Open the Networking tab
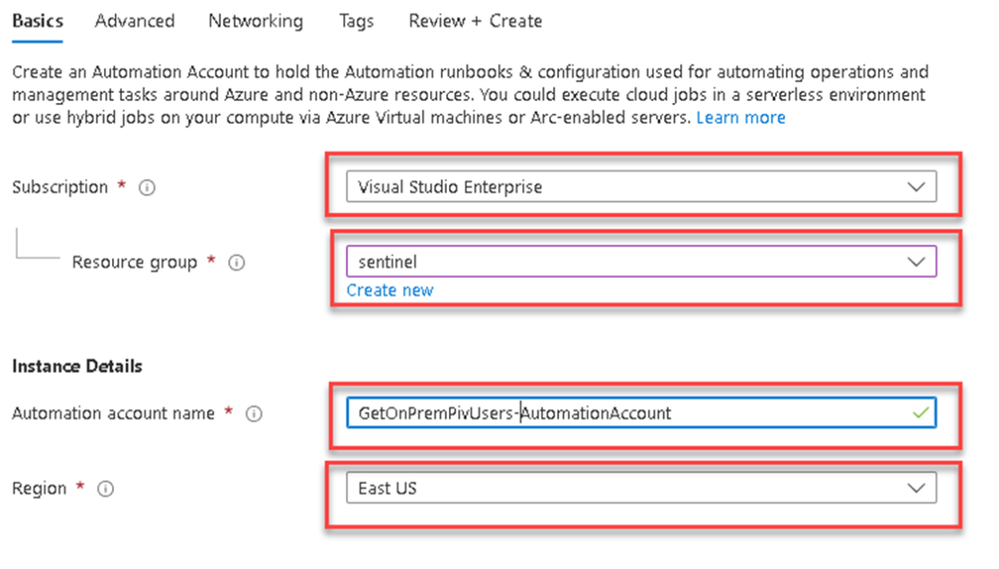 click(x=256, y=21)
